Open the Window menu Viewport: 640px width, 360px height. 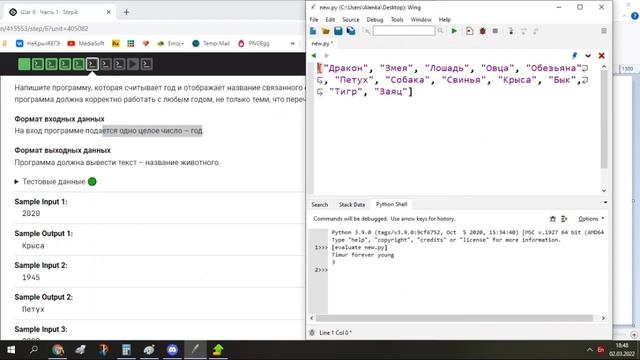tap(421, 20)
